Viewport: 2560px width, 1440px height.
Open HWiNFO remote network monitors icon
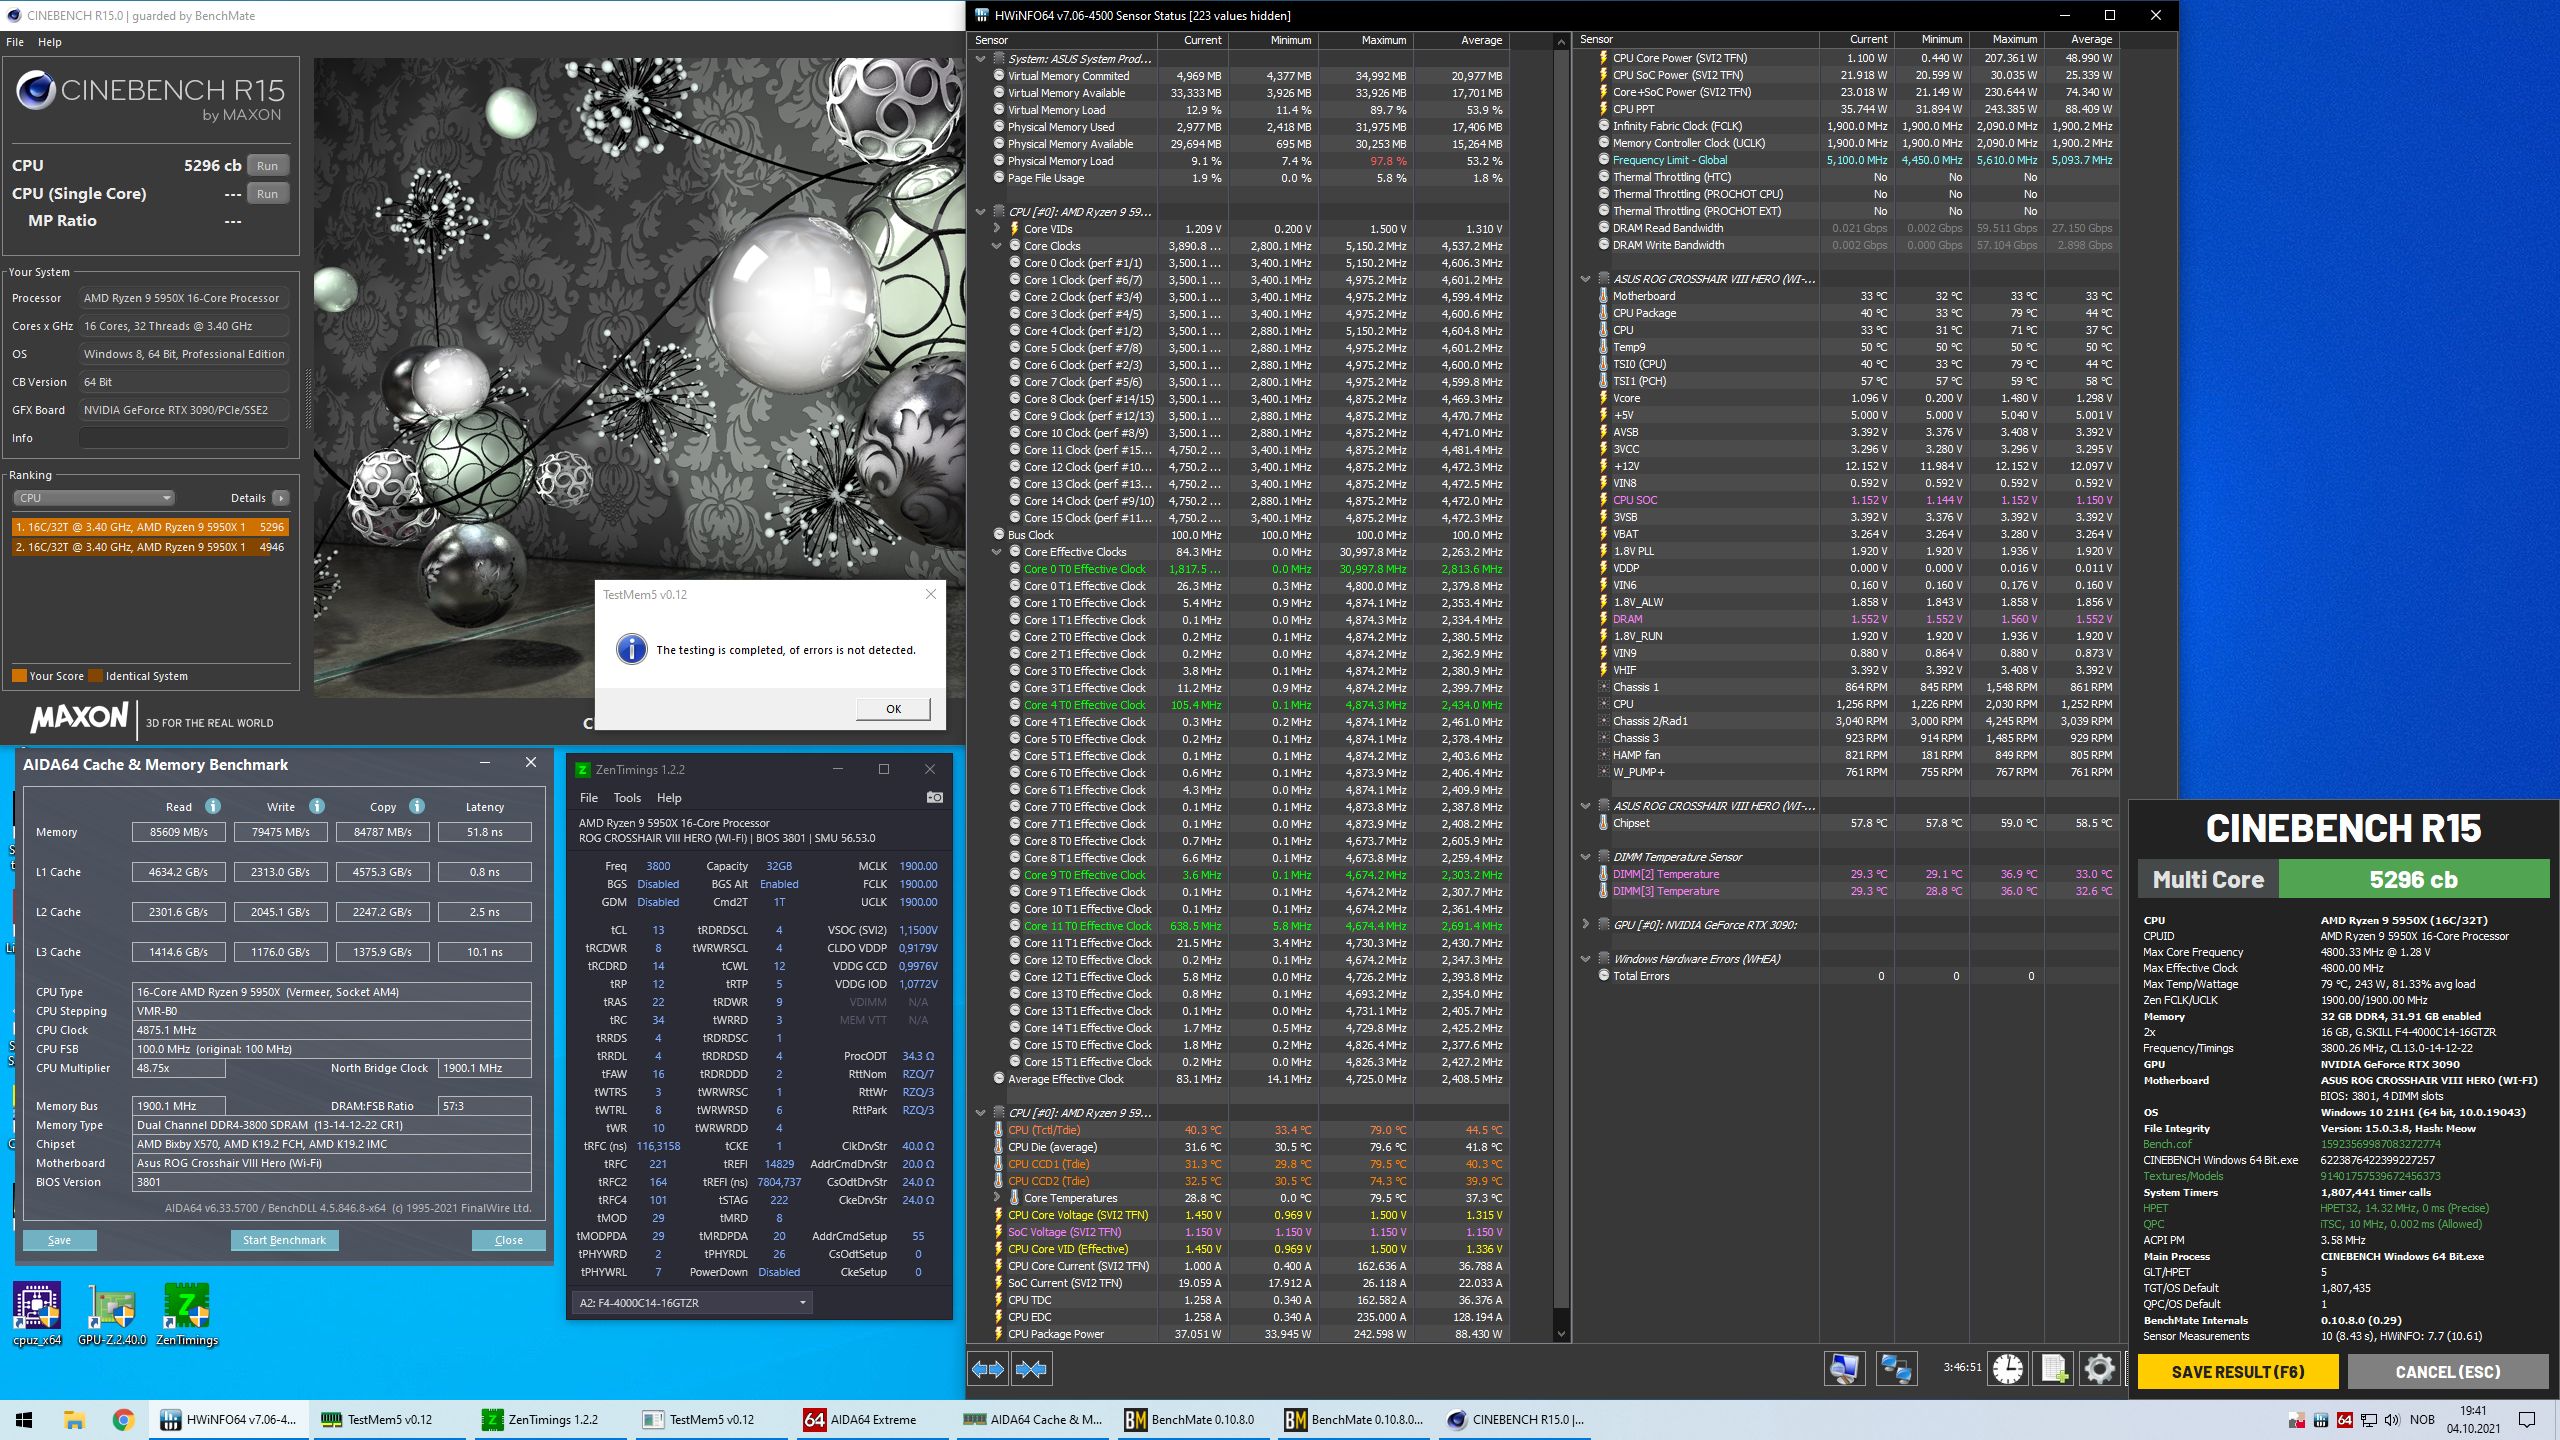pos(1896,1368)
